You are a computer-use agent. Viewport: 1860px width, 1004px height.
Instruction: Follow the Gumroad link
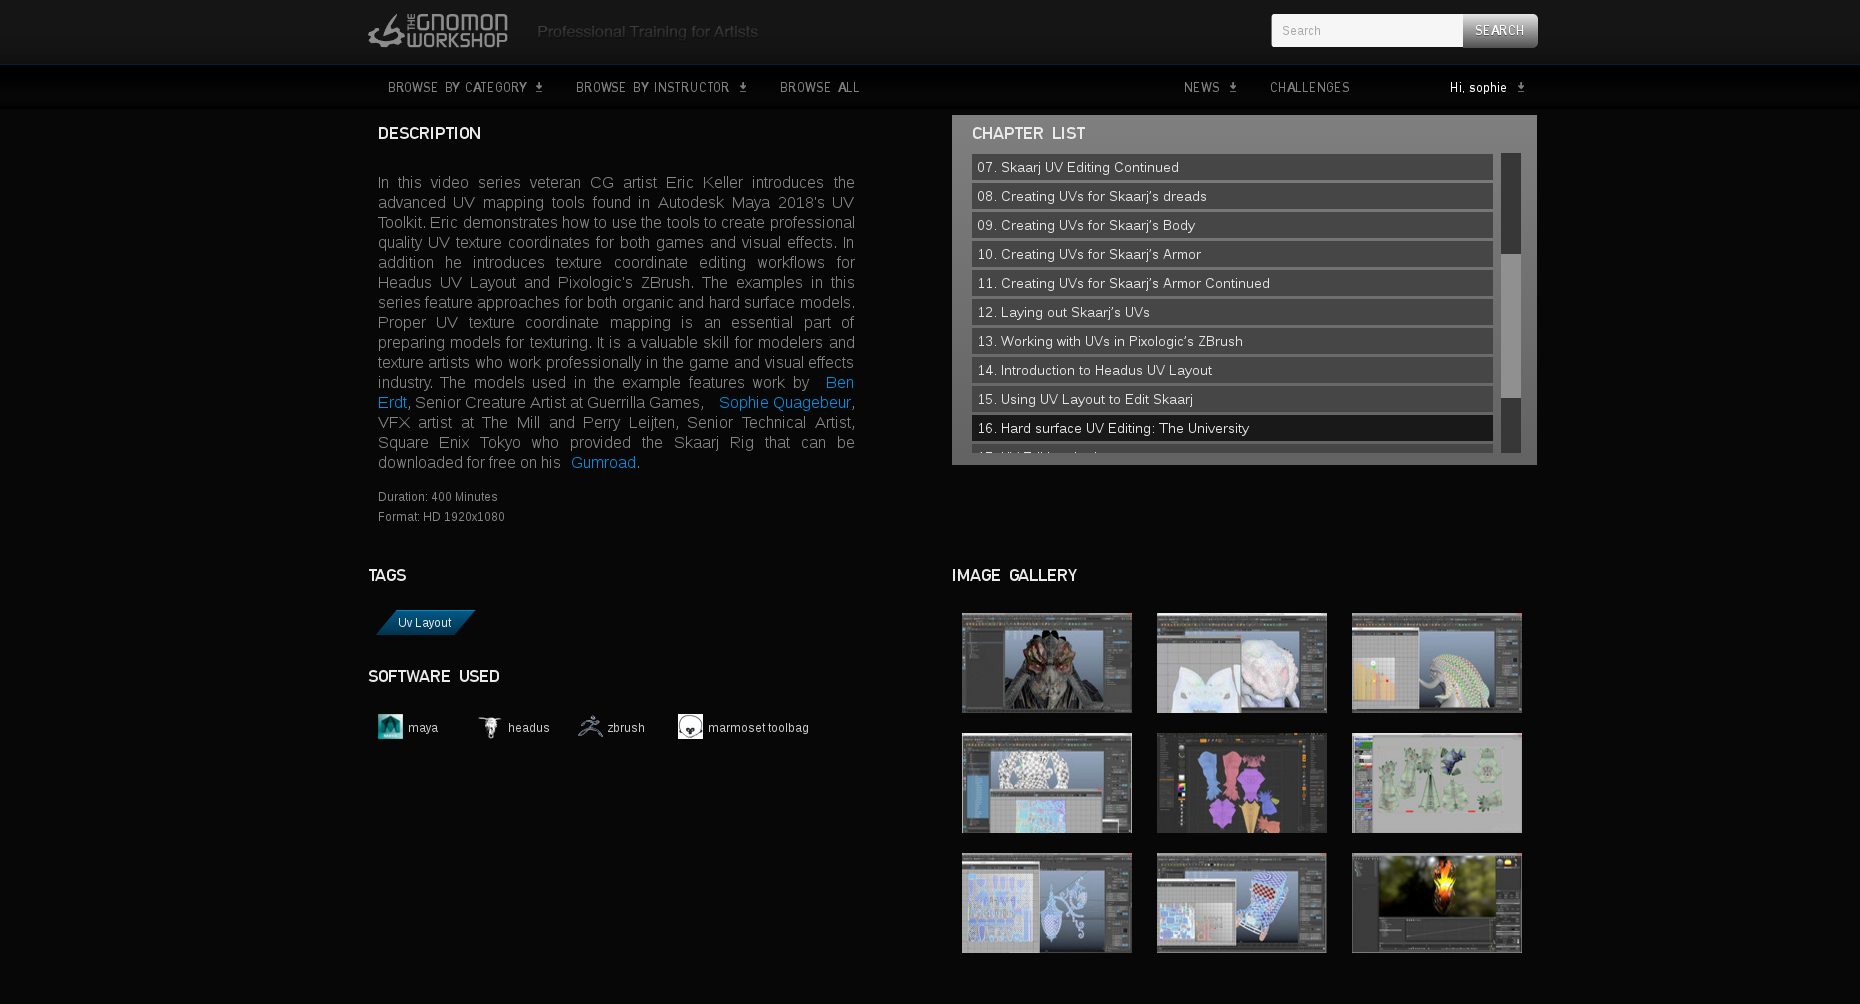tap(603, 462)
